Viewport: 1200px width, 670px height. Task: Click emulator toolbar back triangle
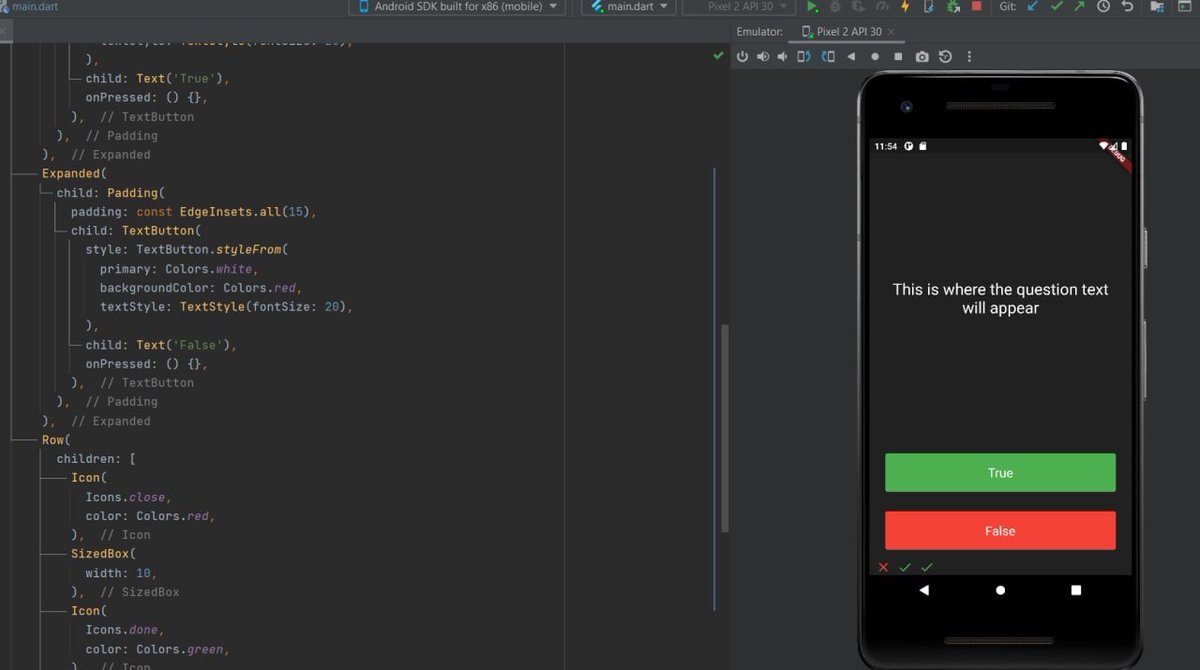click(851, 57)
